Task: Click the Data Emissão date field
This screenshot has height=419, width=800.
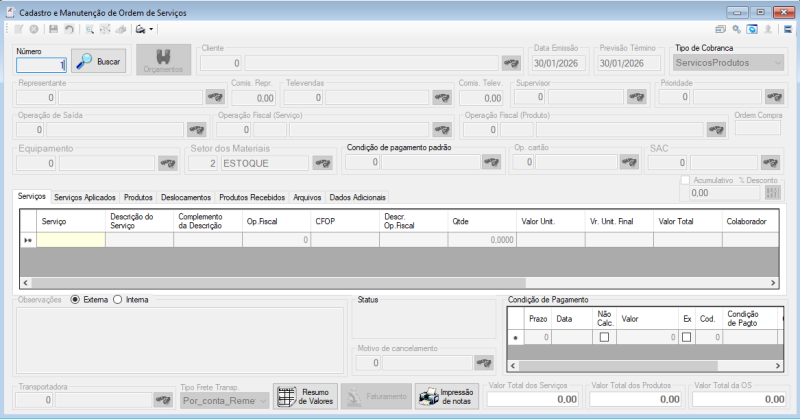Action: (x=558, y=63)
